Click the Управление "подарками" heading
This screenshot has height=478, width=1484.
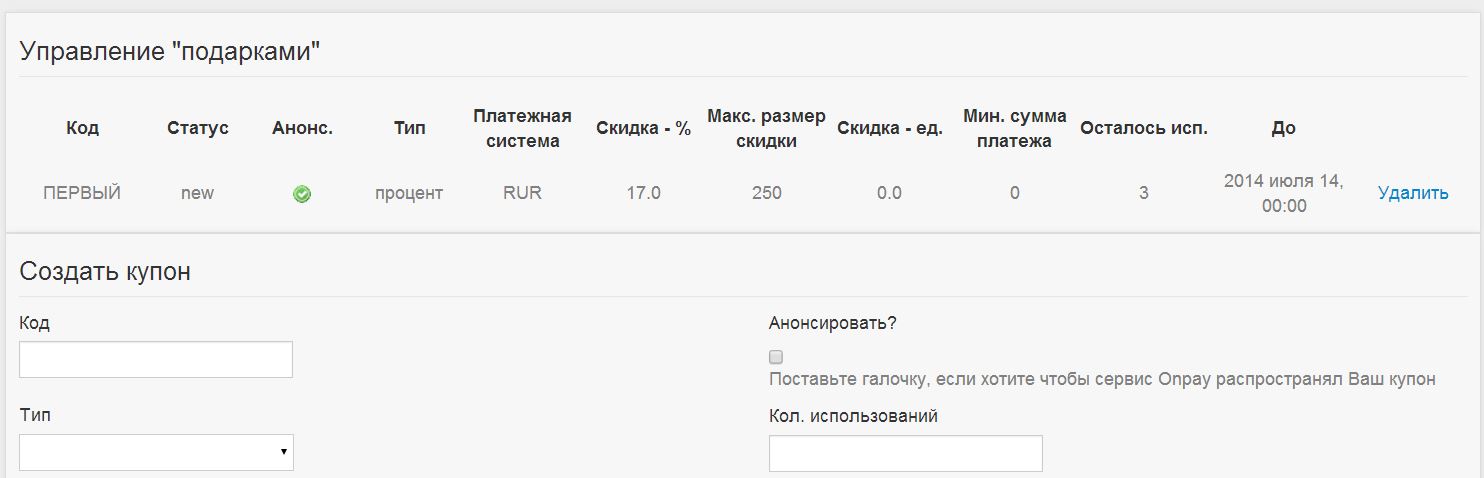point(169,52)
